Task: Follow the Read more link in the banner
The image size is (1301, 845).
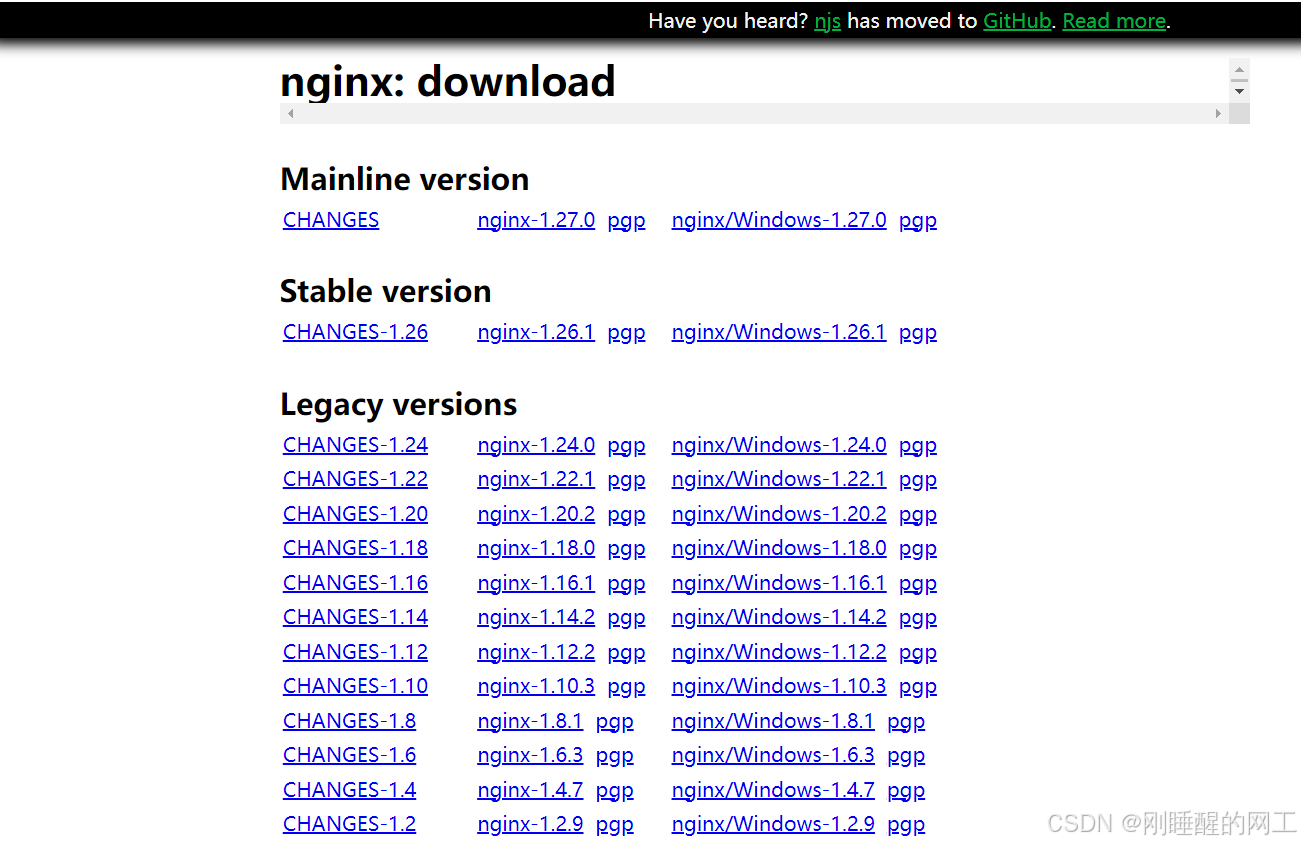Action: pyautogui.click(x=1114, y=21)
